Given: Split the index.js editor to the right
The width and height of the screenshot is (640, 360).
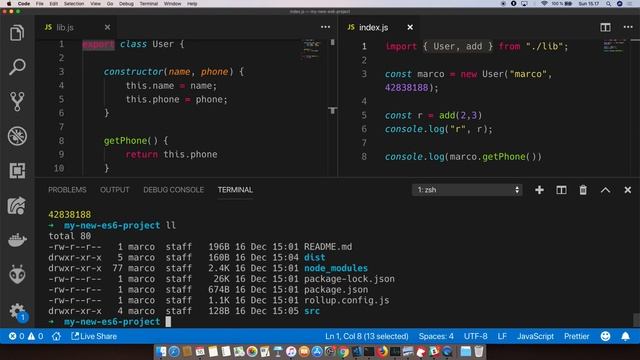Looking at the screenshot, I should 605,27.
